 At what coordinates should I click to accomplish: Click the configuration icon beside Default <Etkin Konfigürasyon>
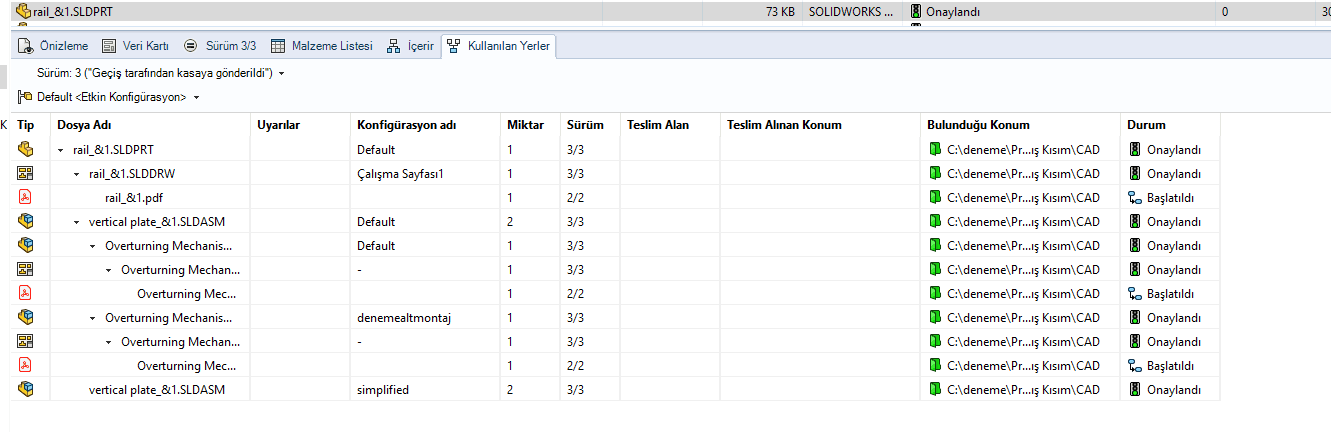point(24,97)
